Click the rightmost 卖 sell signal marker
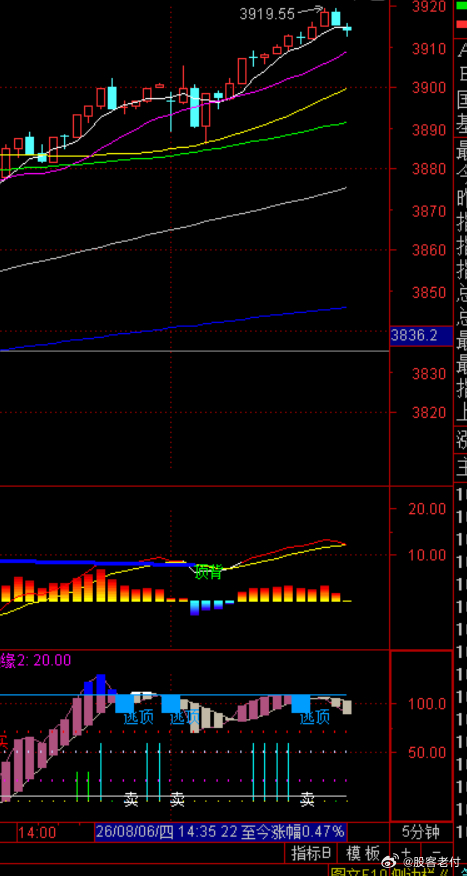The image size is (467, 876). (x=307, y=799)
